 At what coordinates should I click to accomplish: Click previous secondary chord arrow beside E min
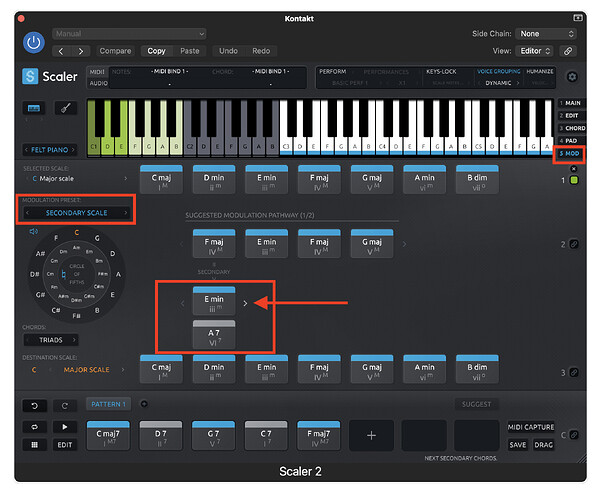[x=182, y=304]
